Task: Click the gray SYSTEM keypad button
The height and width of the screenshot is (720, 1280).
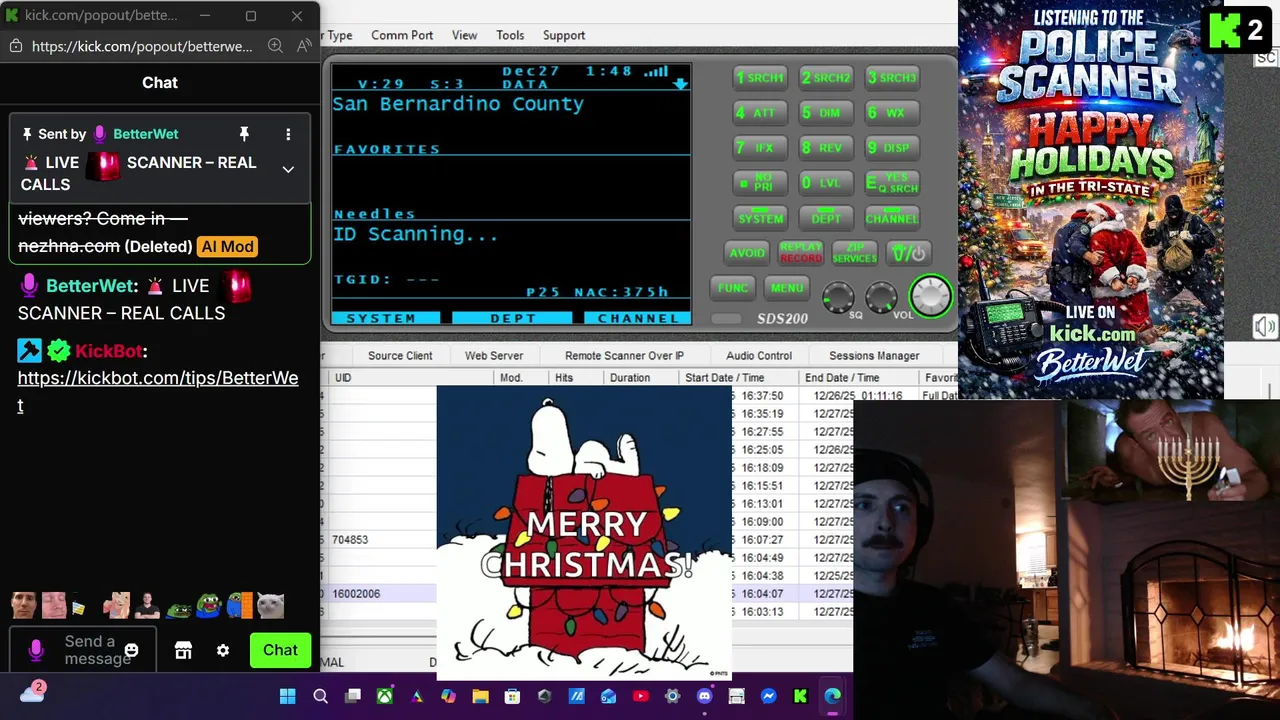Action: 760,218
